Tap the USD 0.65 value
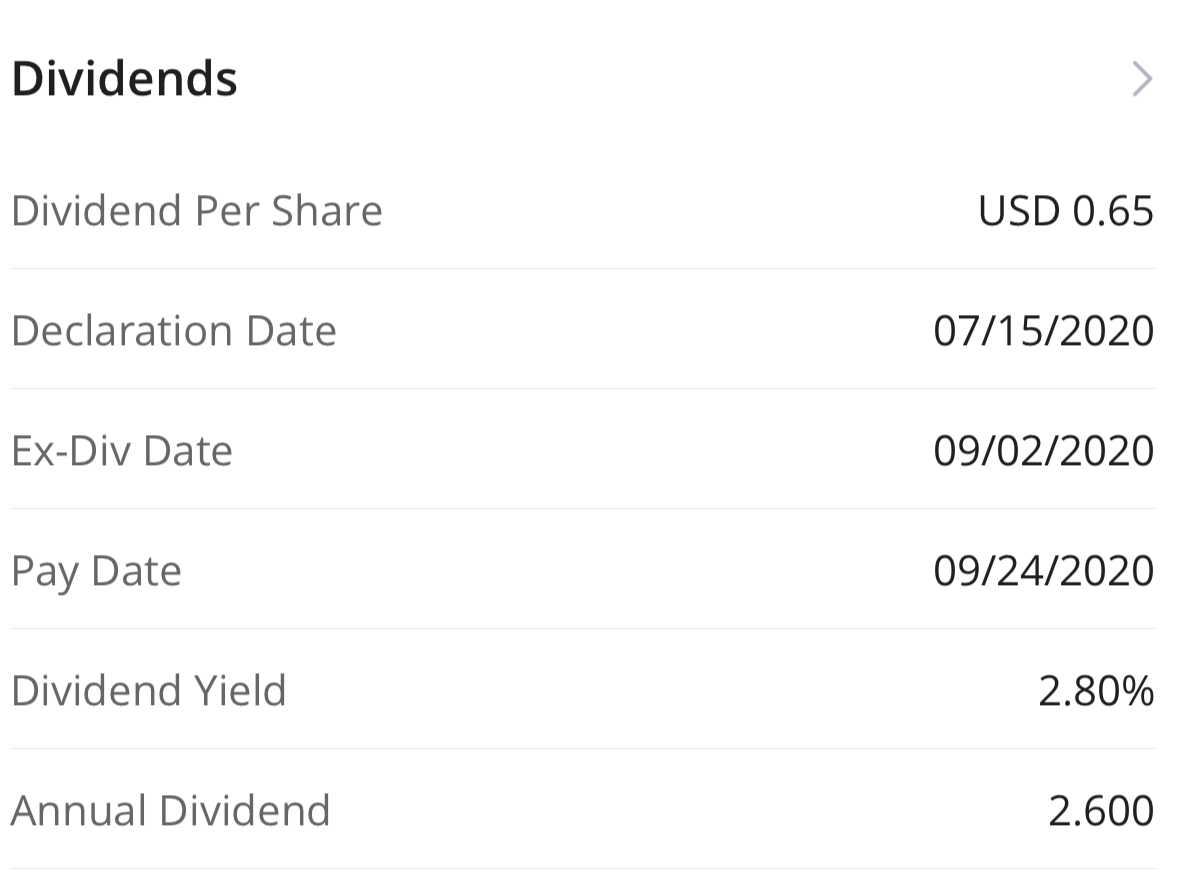Screen dimensions: 1184x870 coord(1065,210)
